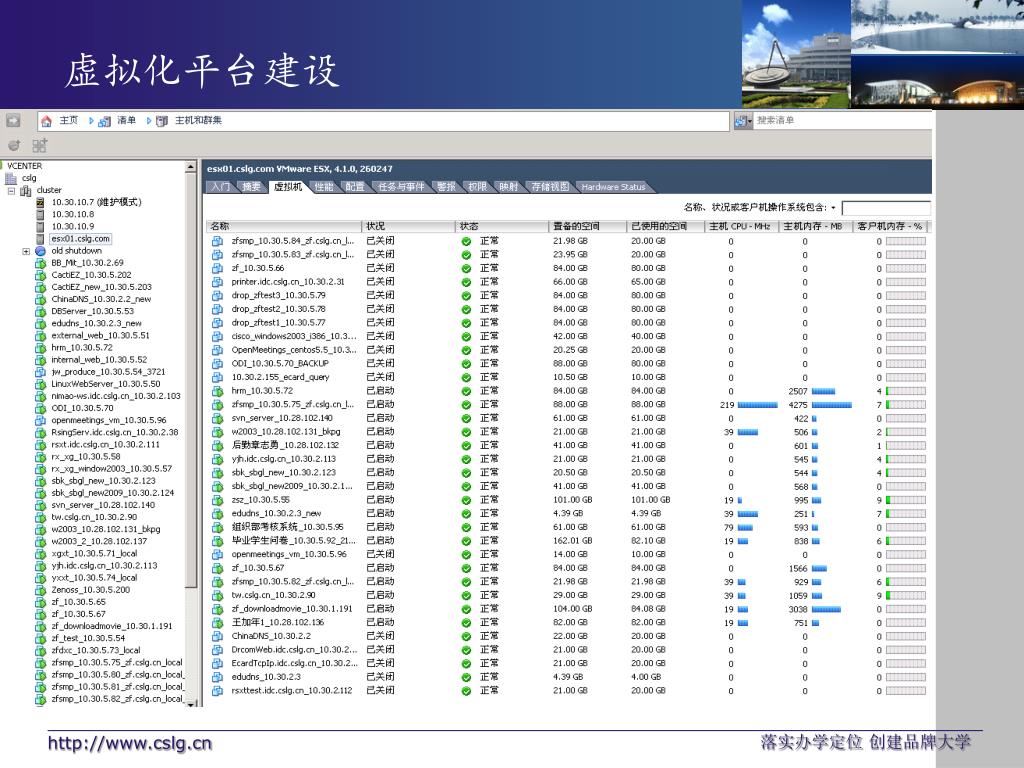This screenshot has width=1024, height=768.
Task: Click 162.01 GB provisioned space cell
Action: click(573, 541)
